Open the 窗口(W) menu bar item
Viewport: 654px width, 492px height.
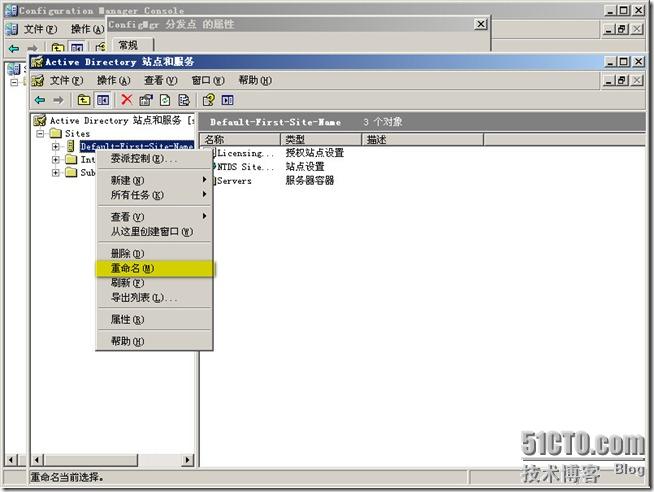[x=208, y=80]
